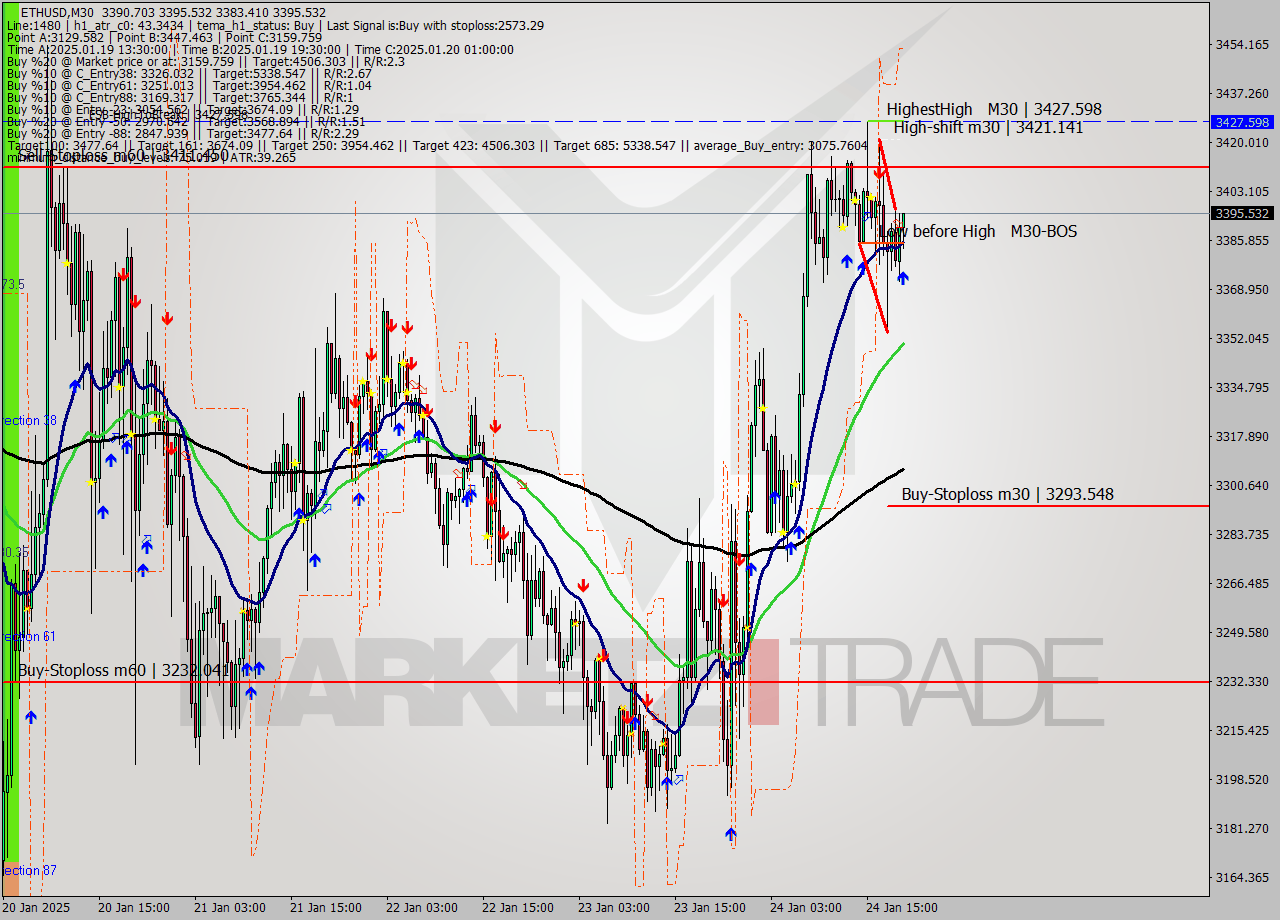Click the '23 Jan 03:00' time axis label

tap(613, 908)
